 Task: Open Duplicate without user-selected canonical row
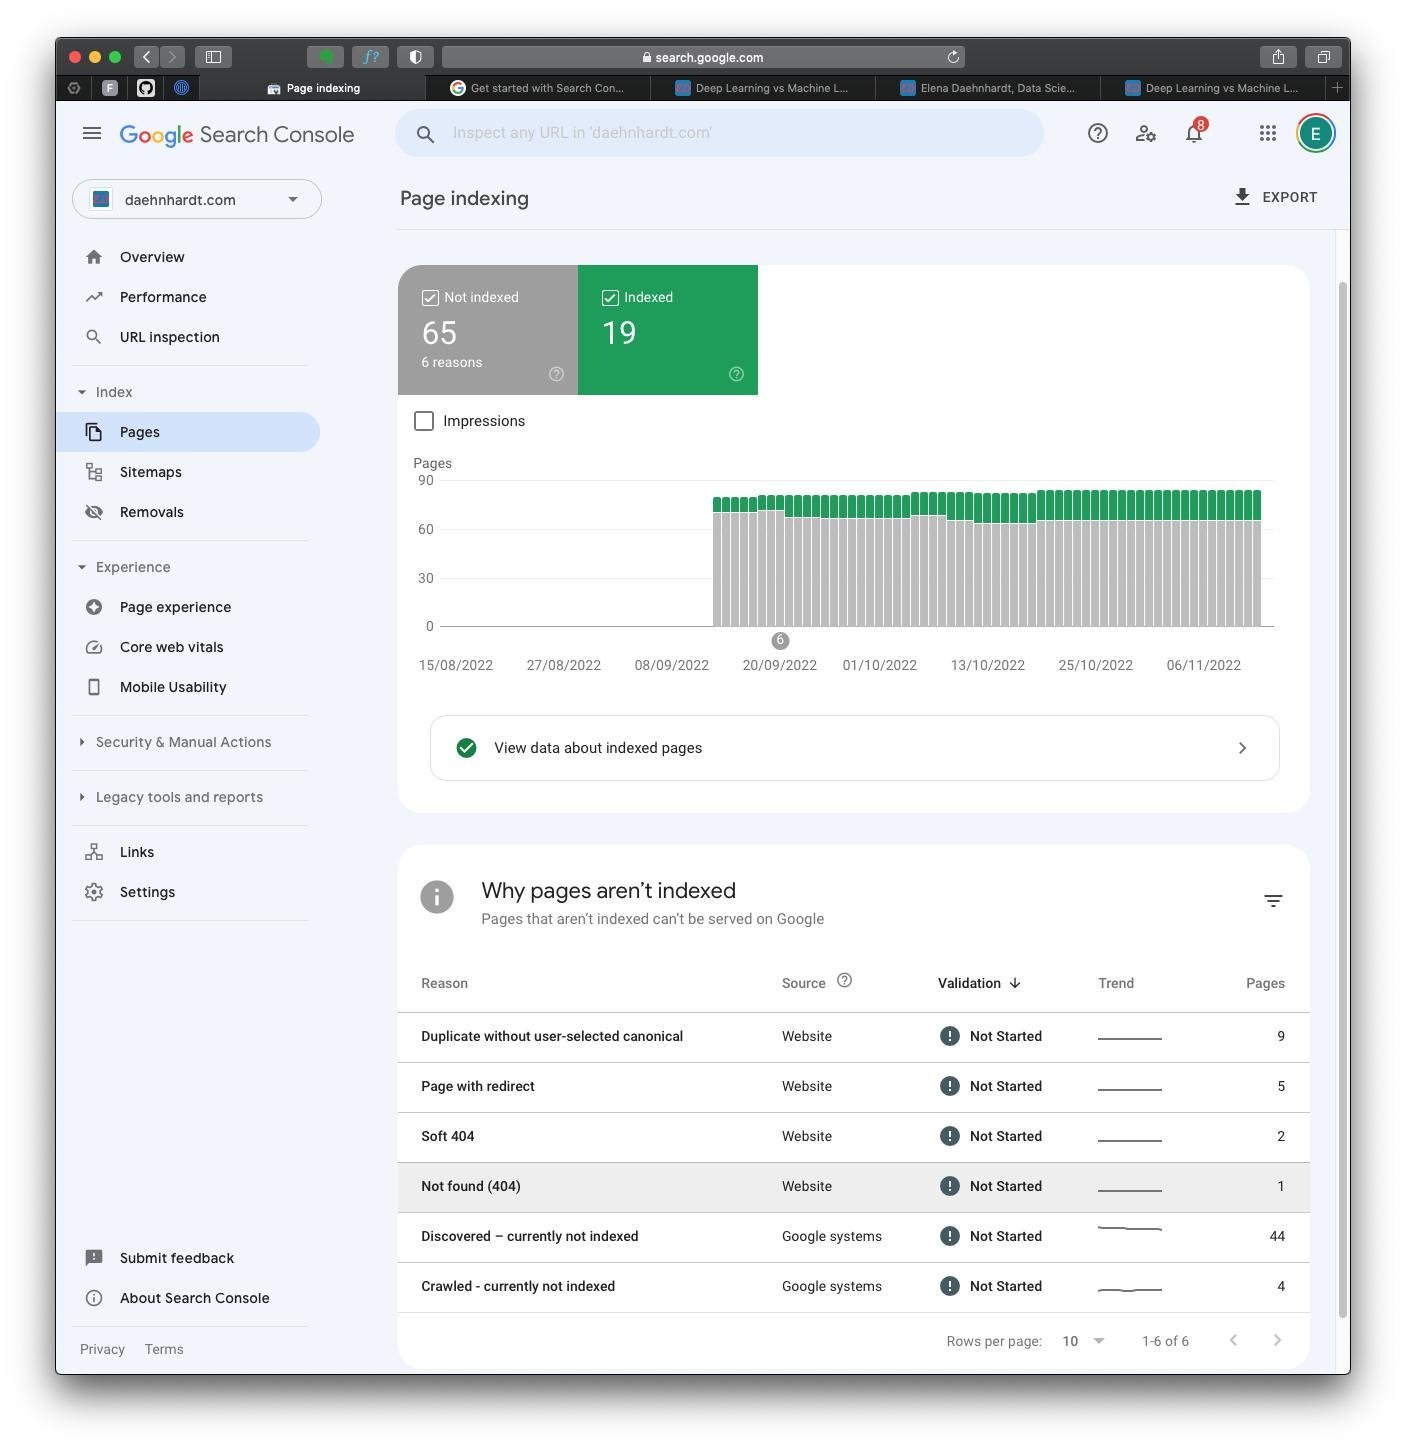[854, 1037]
